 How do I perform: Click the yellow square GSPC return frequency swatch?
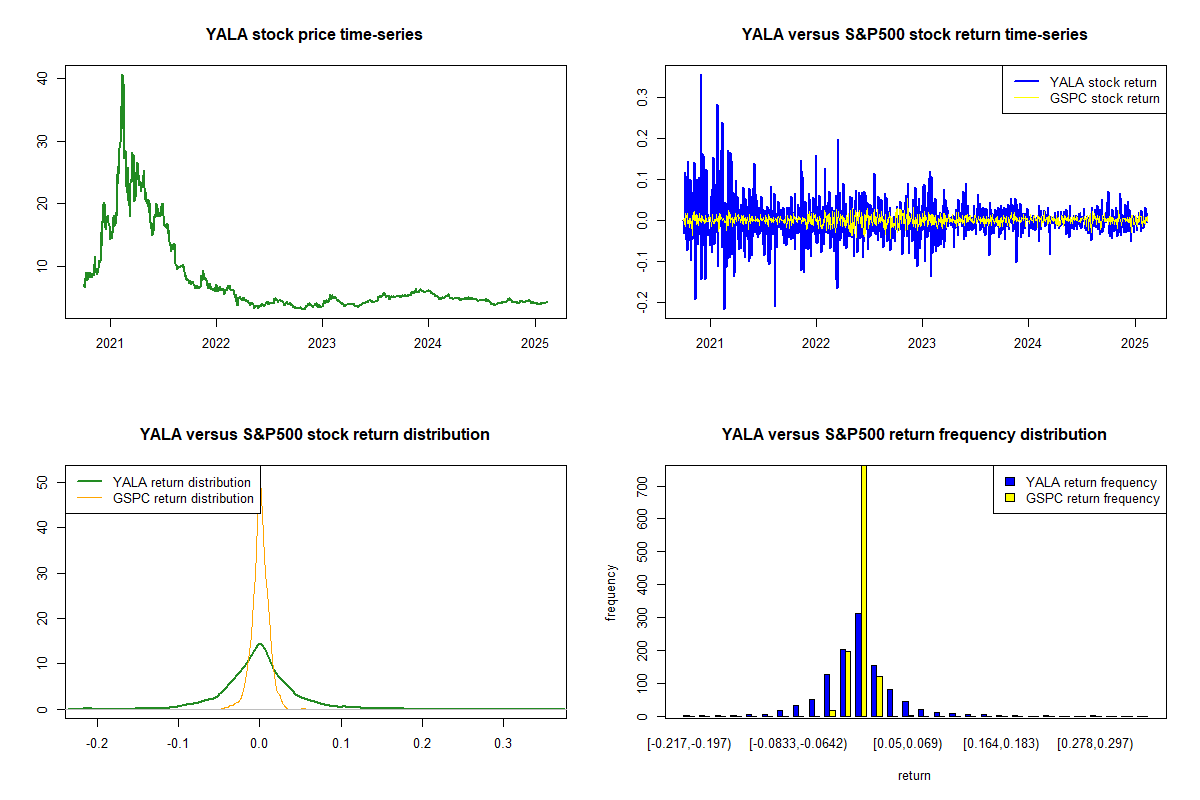pos(1011,498)
